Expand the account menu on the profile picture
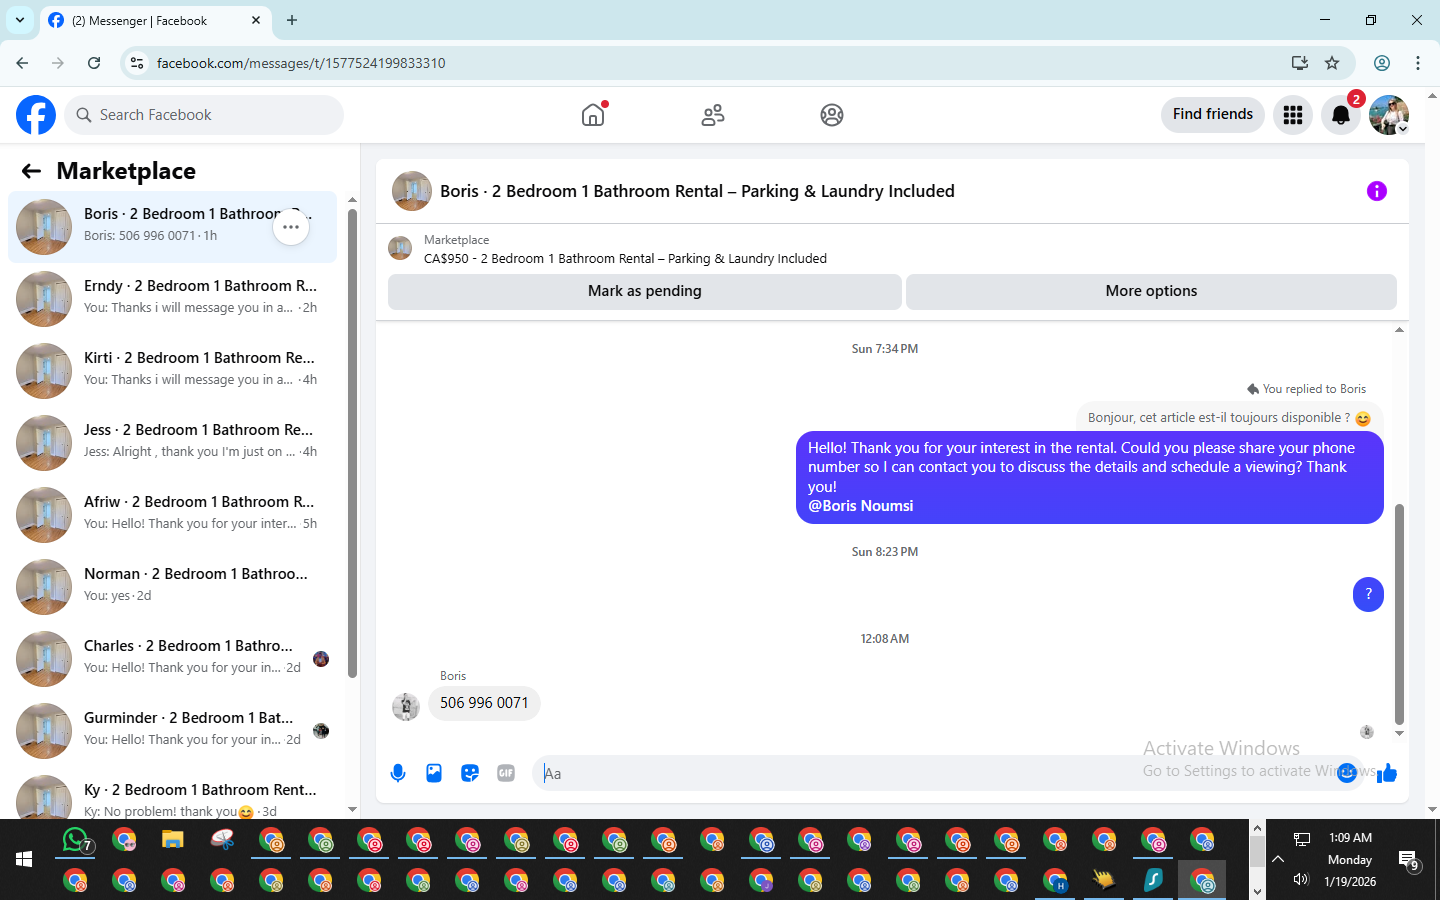 coord(1402,129)
